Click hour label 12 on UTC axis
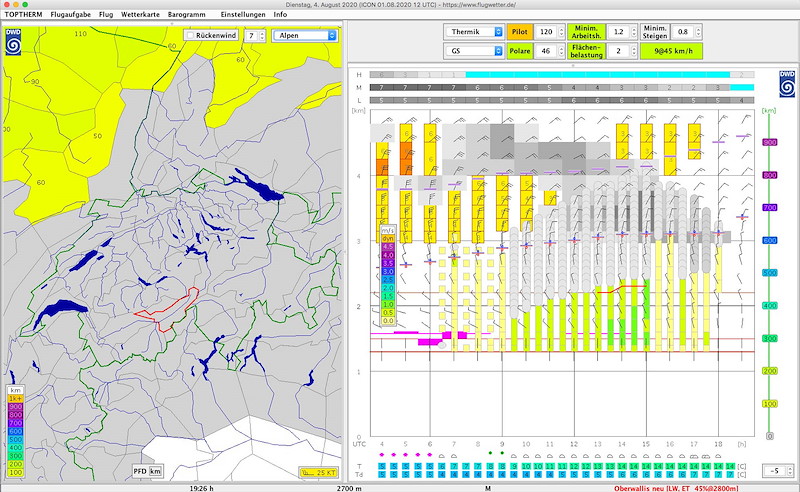Viewport: 800px width, 492px height. pos(574,444)
